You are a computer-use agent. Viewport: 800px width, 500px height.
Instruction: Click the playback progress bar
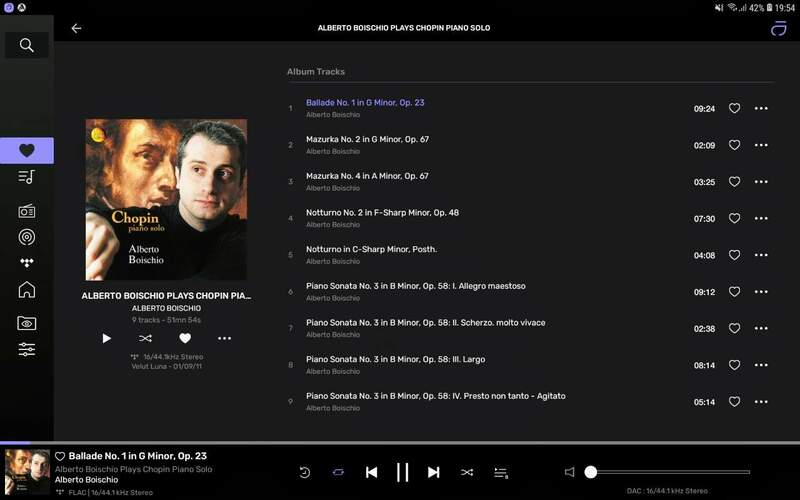click(400, 442)
